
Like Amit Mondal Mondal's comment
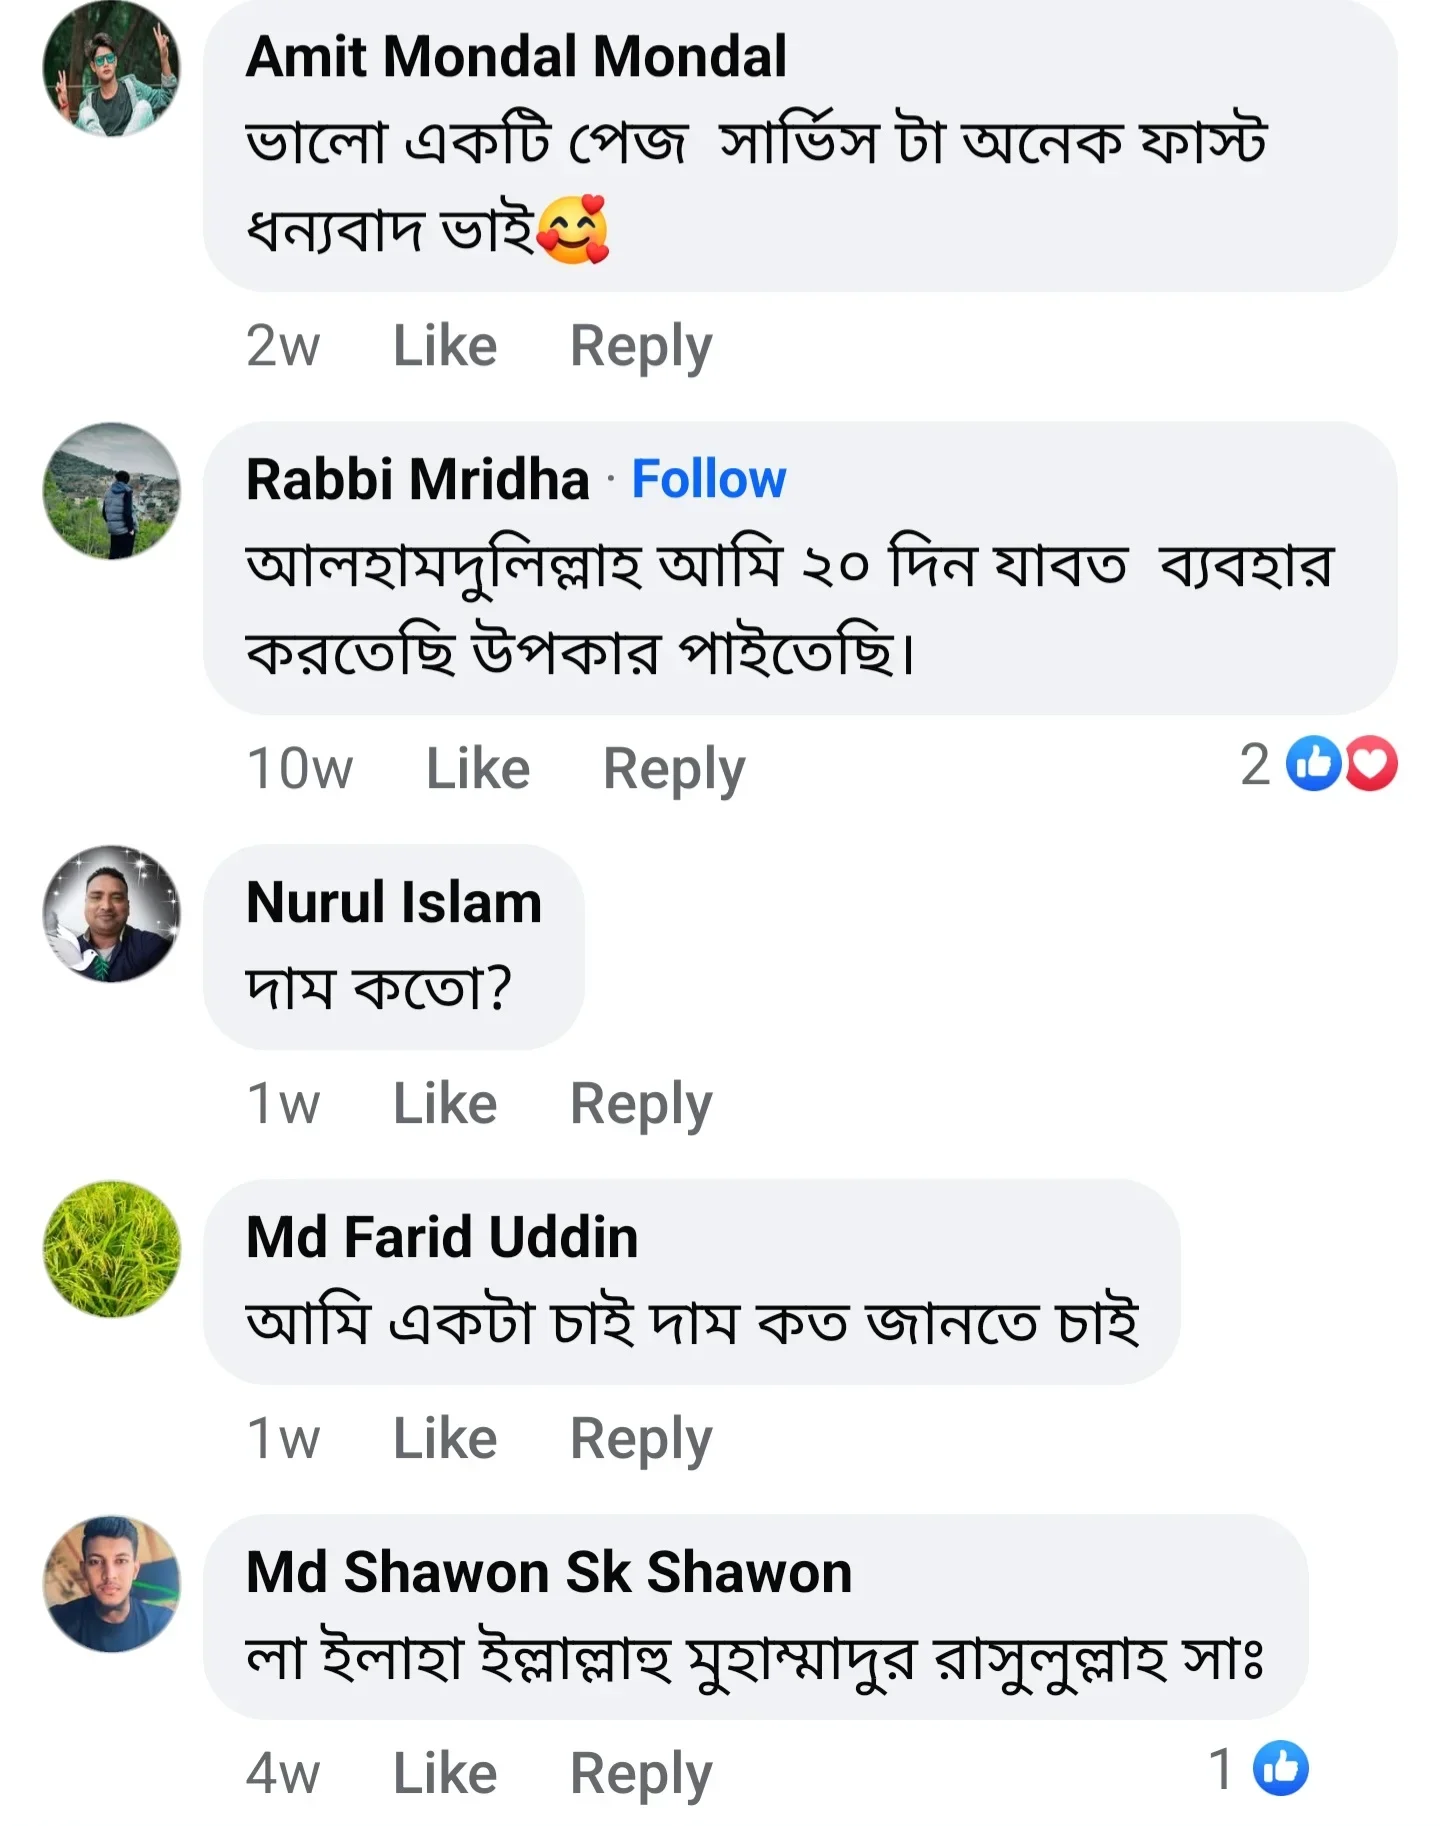click(x=444, y=343)
